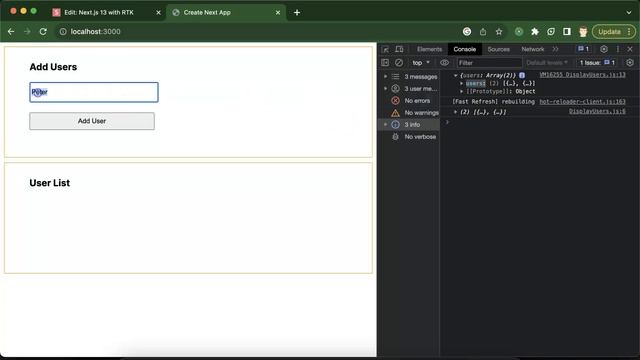Select the No warnings filter row
The width and height of the screenshot is (640, 360).
click(409, 113)
